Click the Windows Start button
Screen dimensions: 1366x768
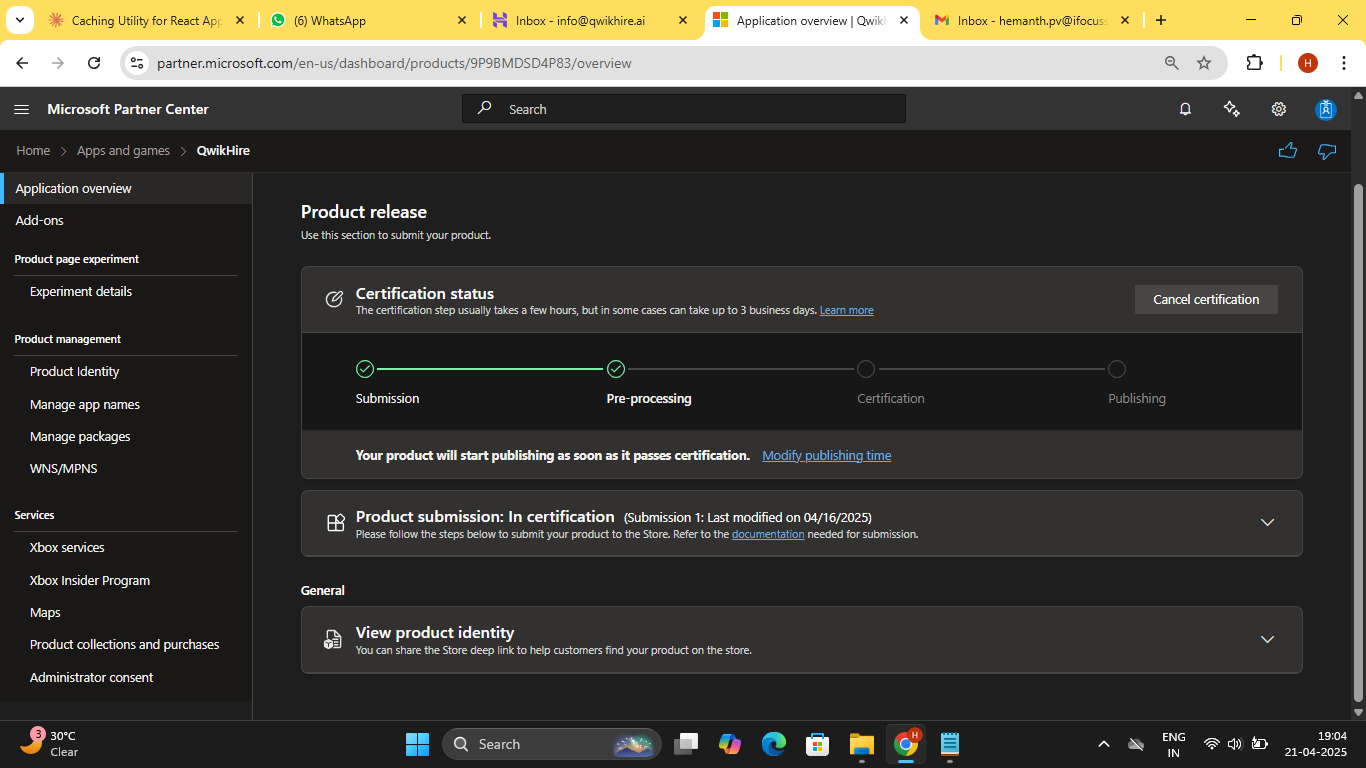tap(417, 744)
